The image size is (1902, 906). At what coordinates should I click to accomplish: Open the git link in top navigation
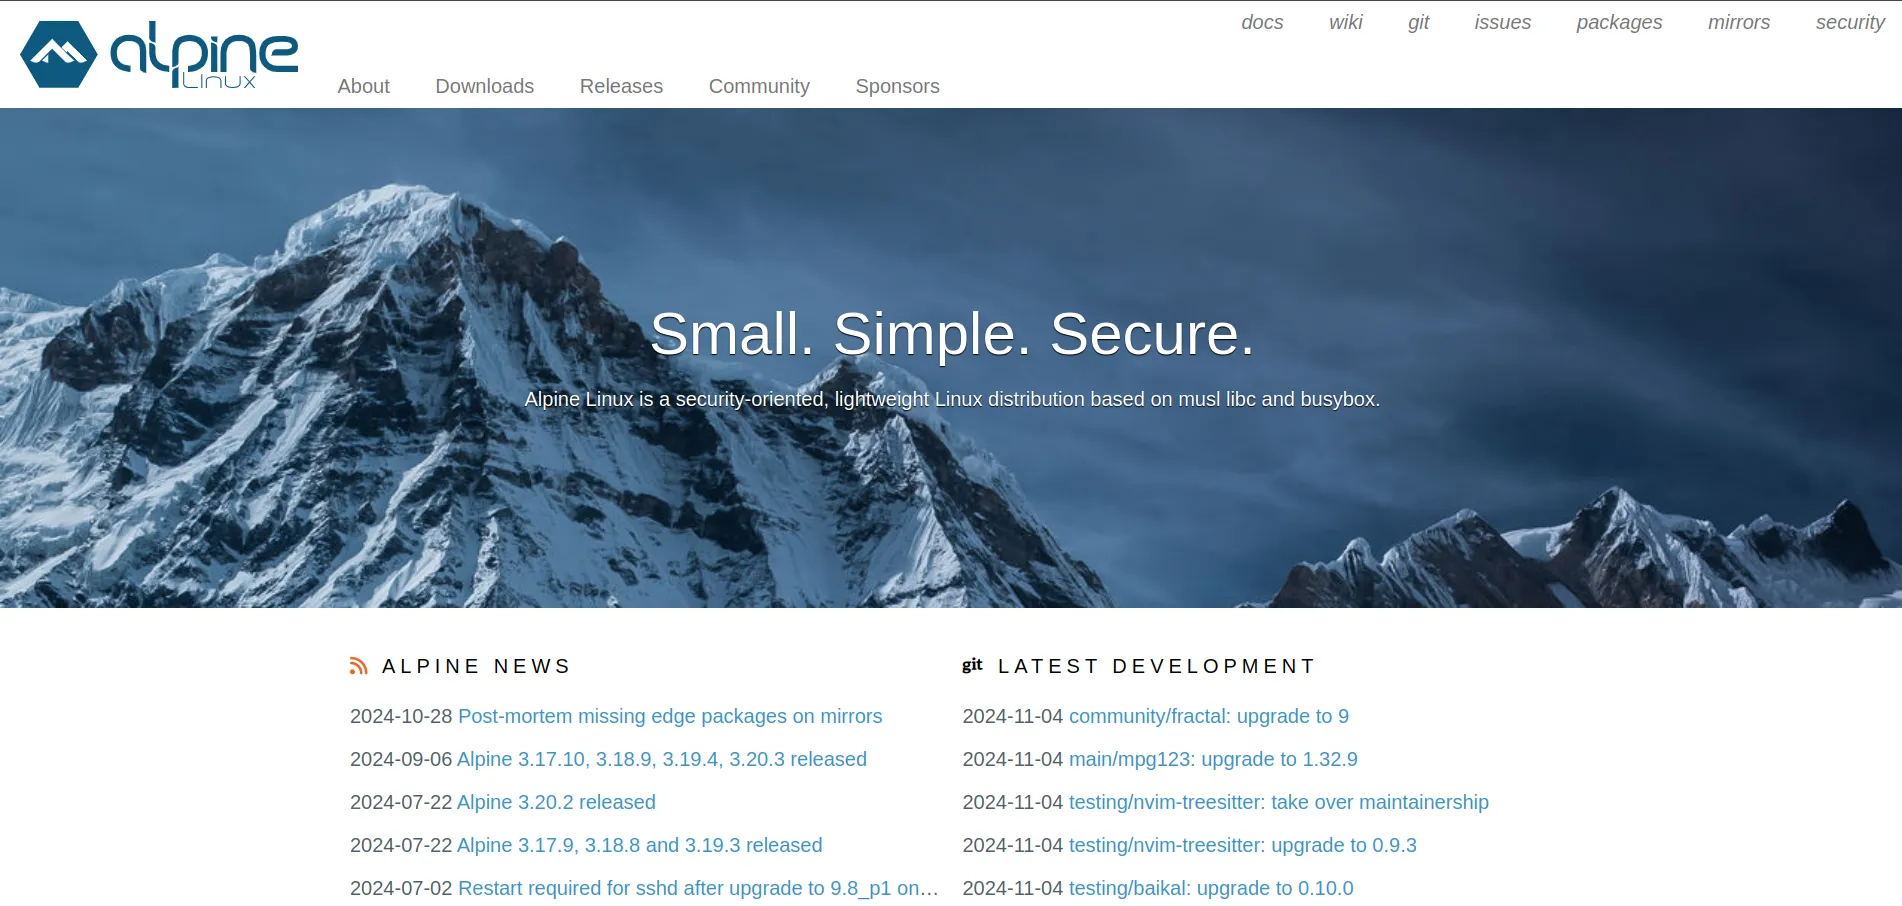pos(1418,22)
